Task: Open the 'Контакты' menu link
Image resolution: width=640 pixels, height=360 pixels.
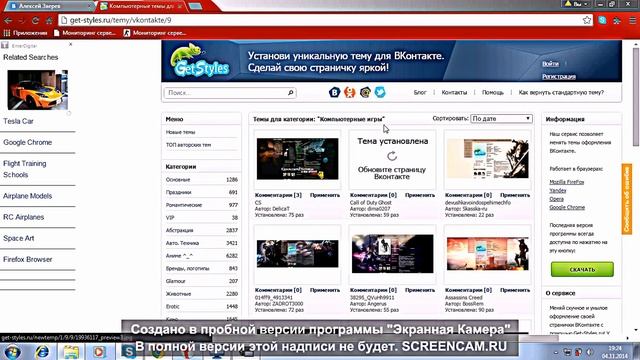Action: [454, 93]
